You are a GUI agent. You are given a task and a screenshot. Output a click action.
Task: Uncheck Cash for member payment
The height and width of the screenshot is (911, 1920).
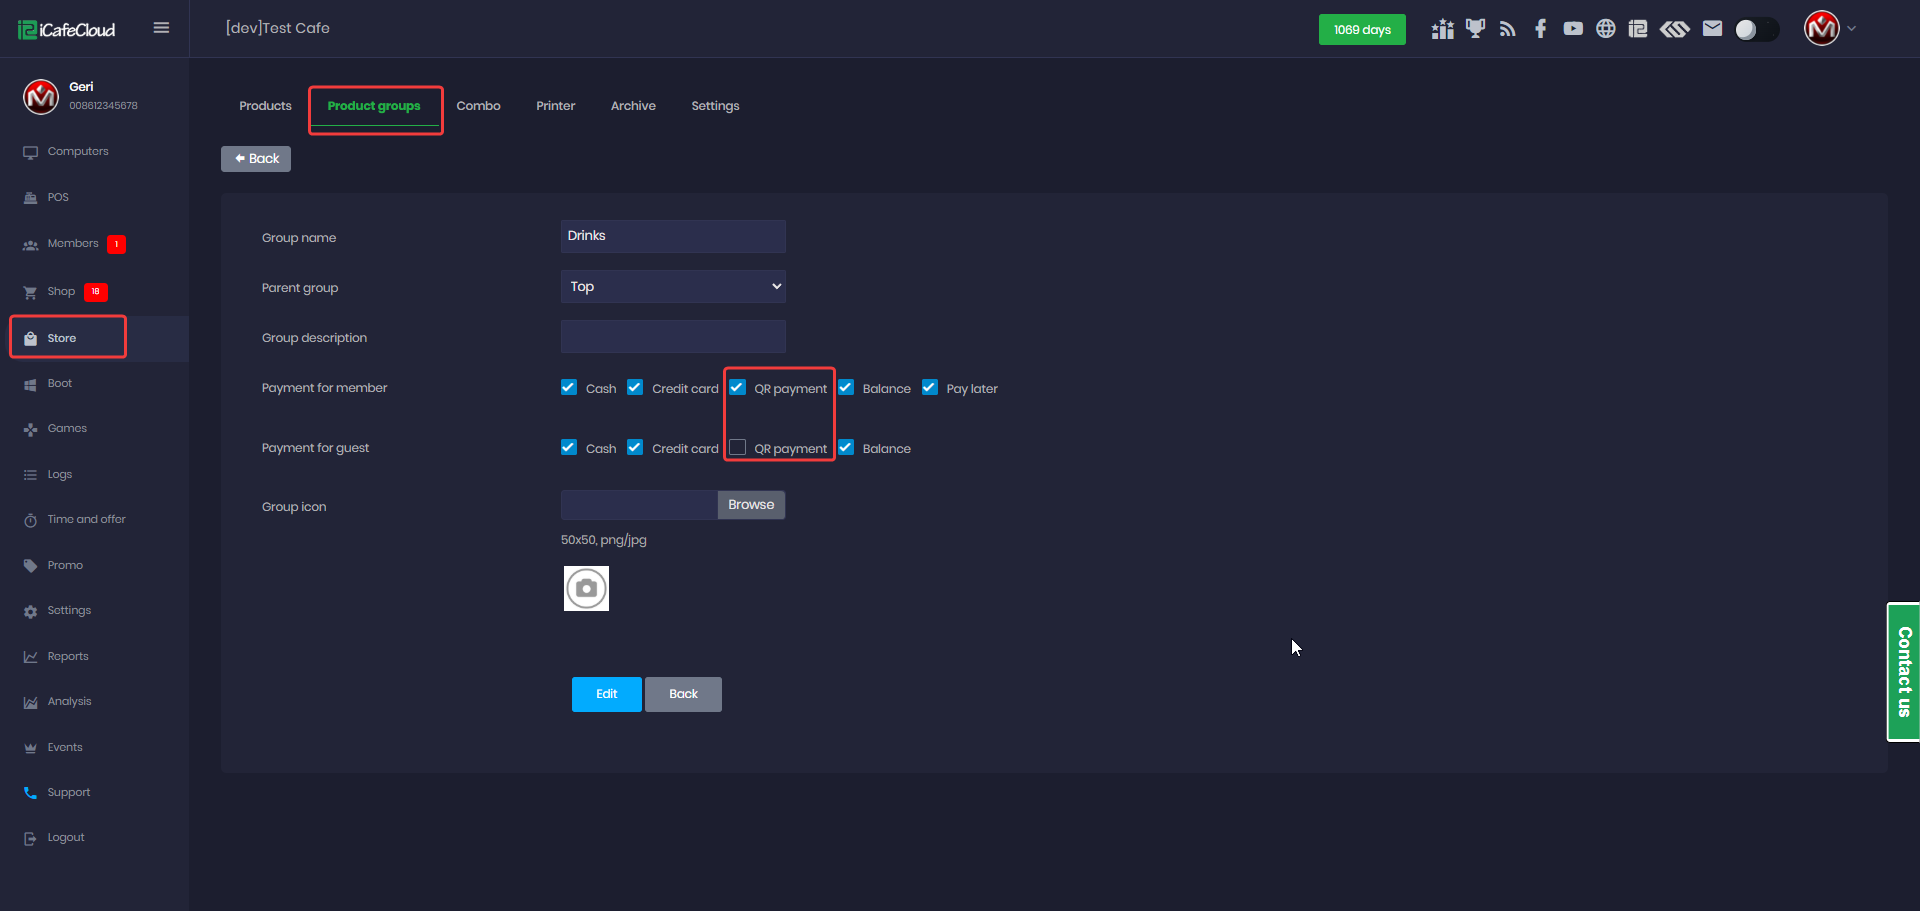click(569, 388)
